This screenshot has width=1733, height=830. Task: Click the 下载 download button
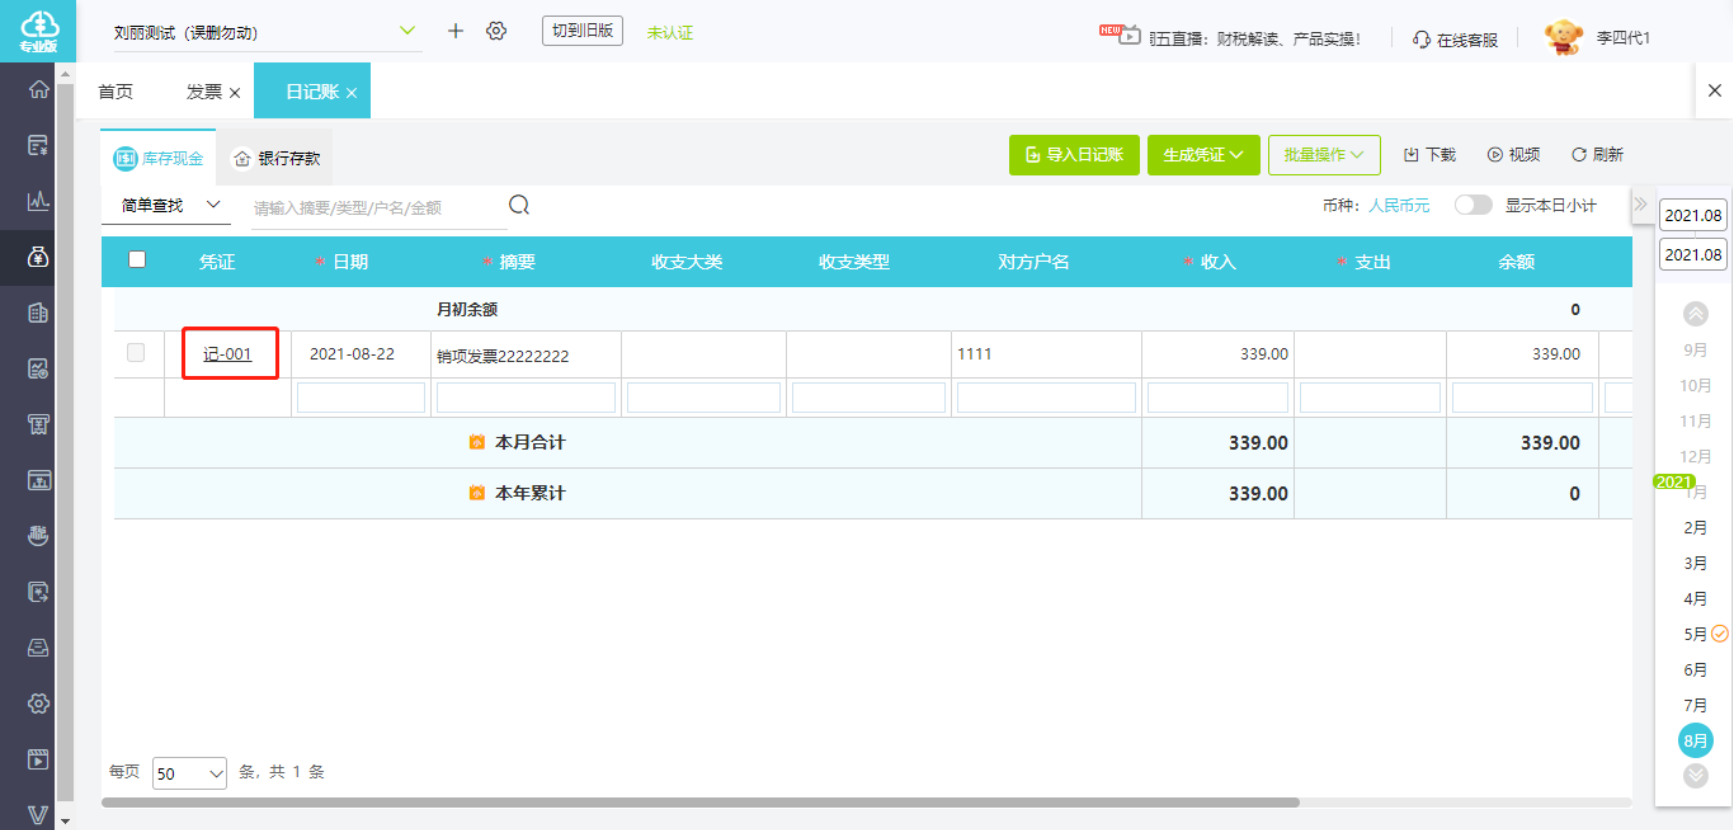point(1430,154)
